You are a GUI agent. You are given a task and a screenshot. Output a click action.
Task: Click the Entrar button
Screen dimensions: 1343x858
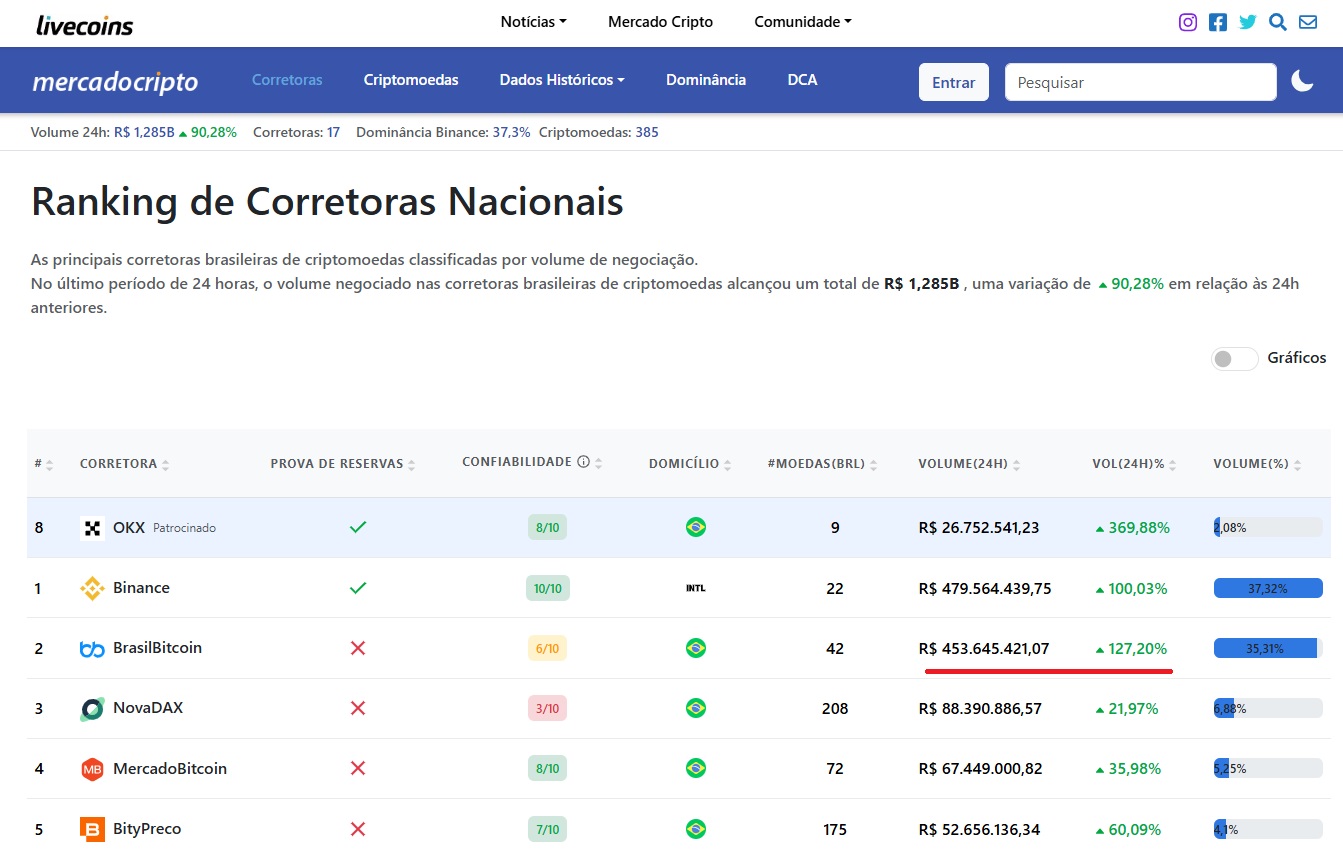coord(953,82)
